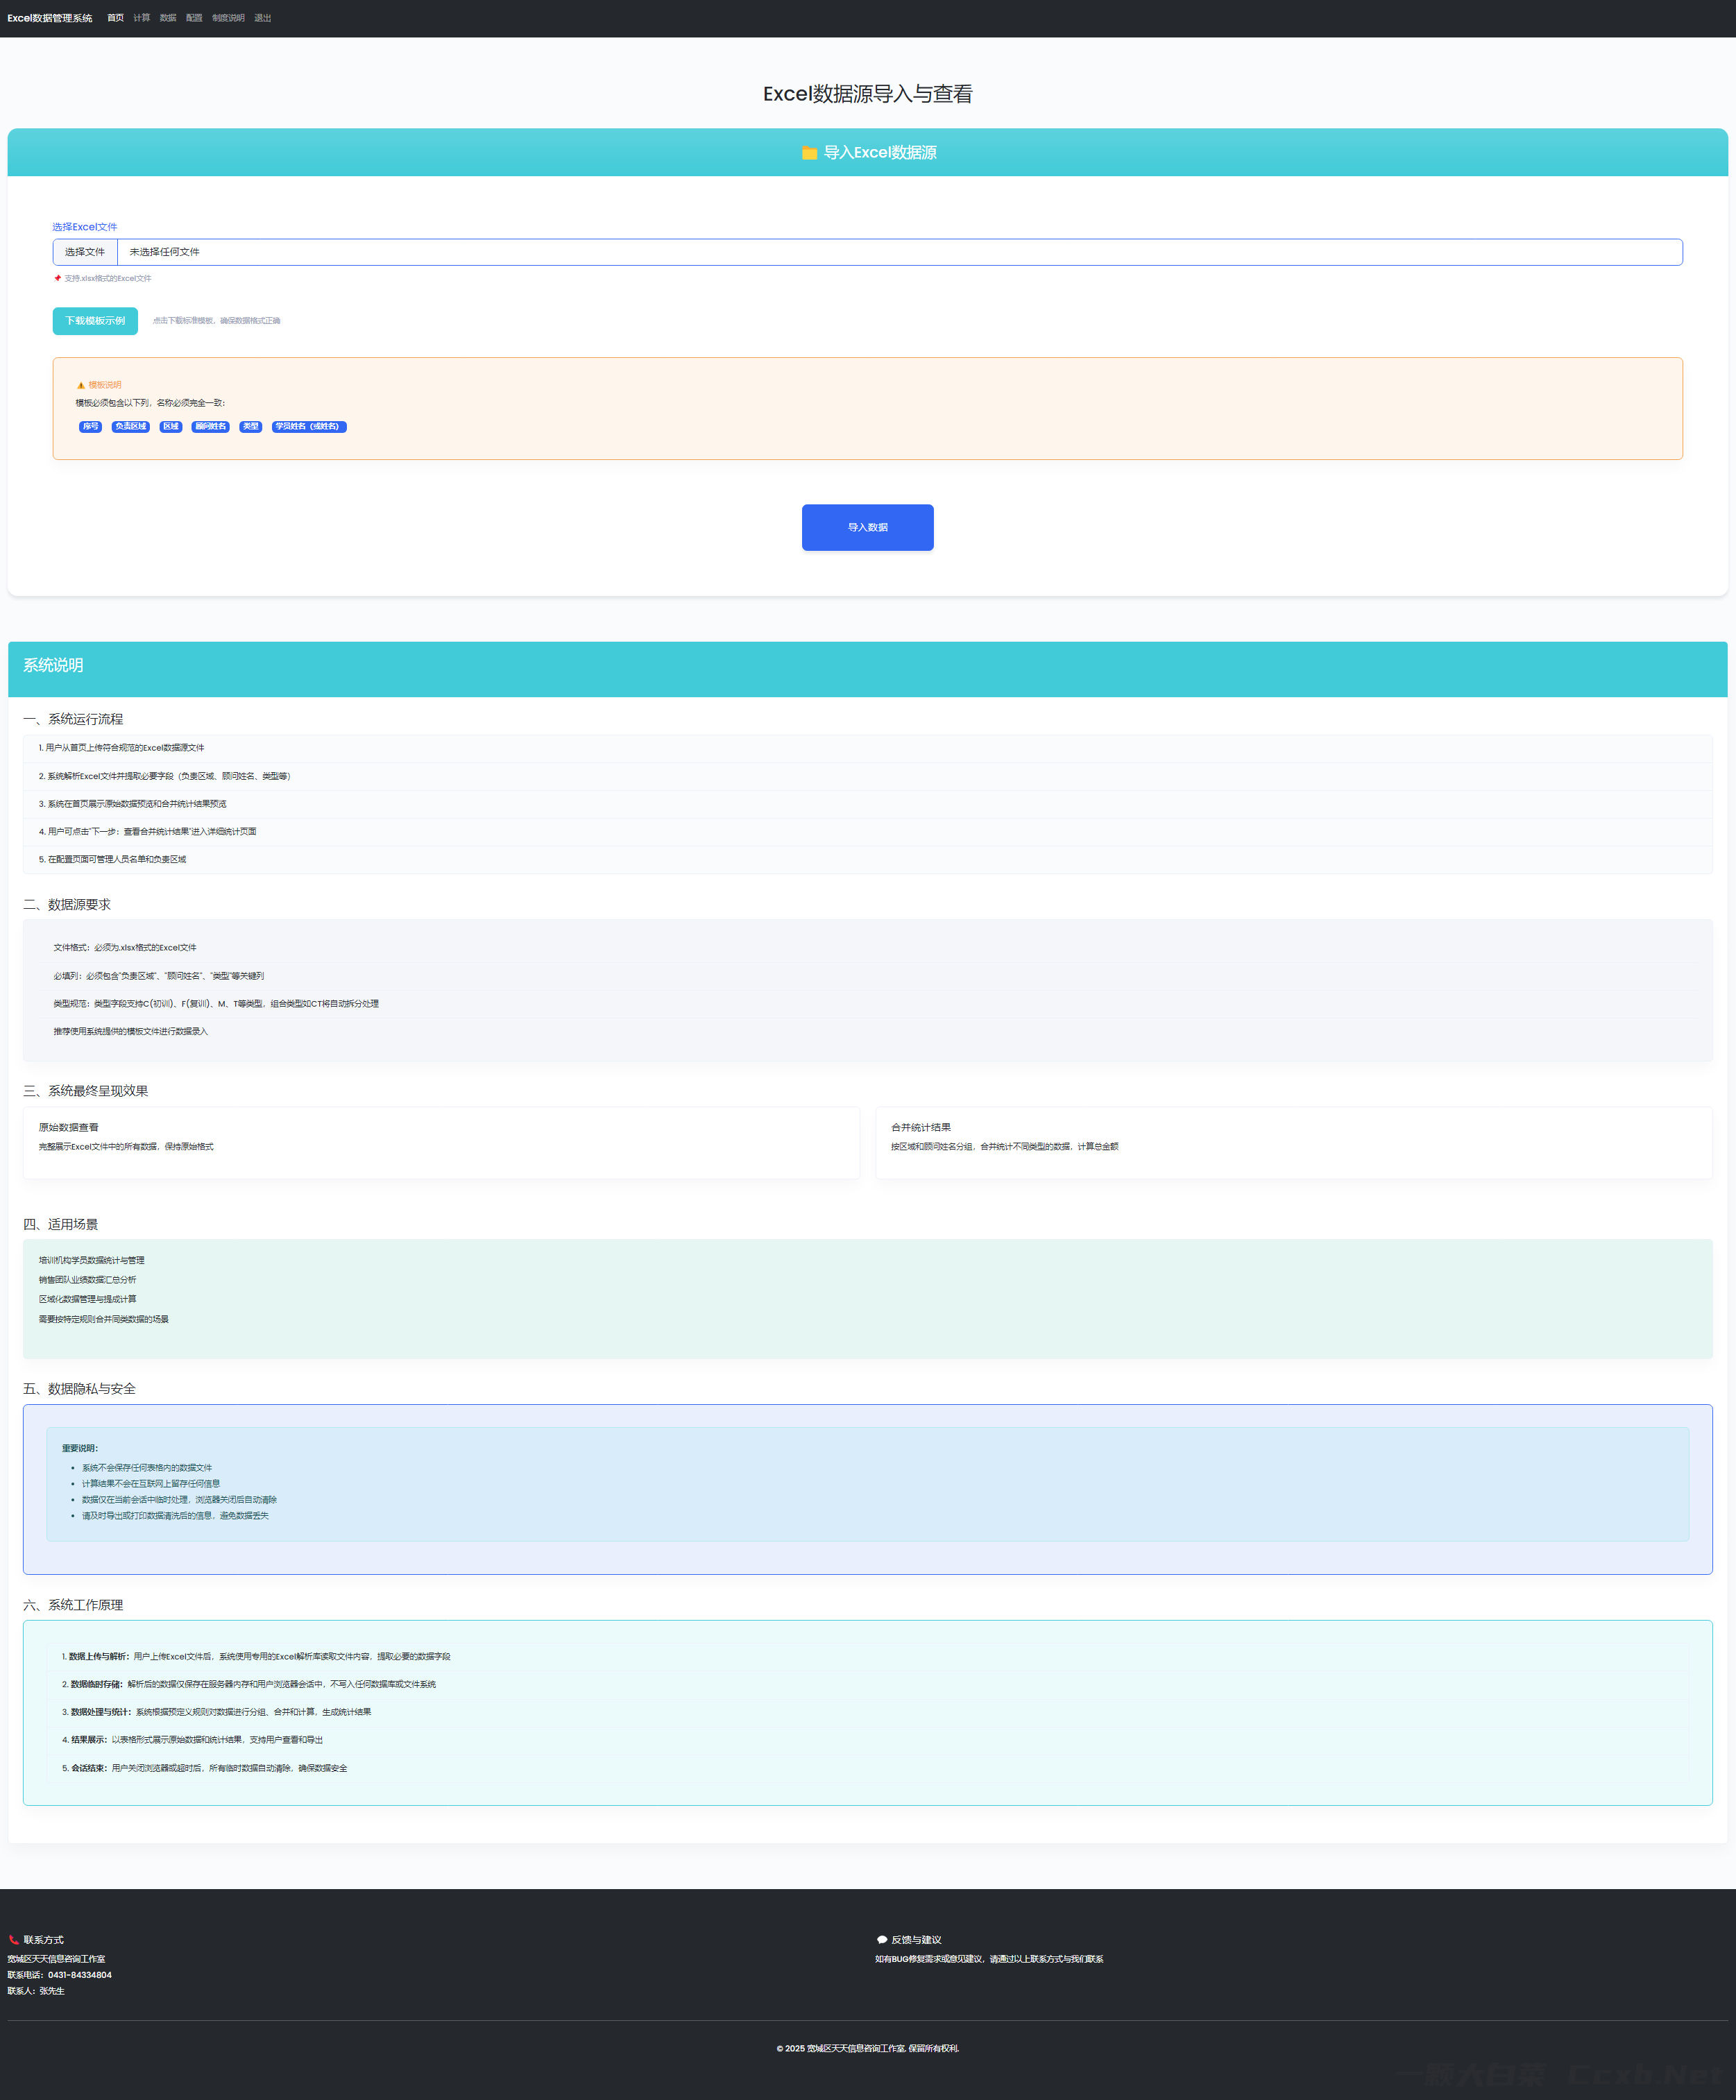Click the 未选择任何文件 file input field
Image resolution: width=1736 pixels, height=2100 pixels.
tap(899, 252)
